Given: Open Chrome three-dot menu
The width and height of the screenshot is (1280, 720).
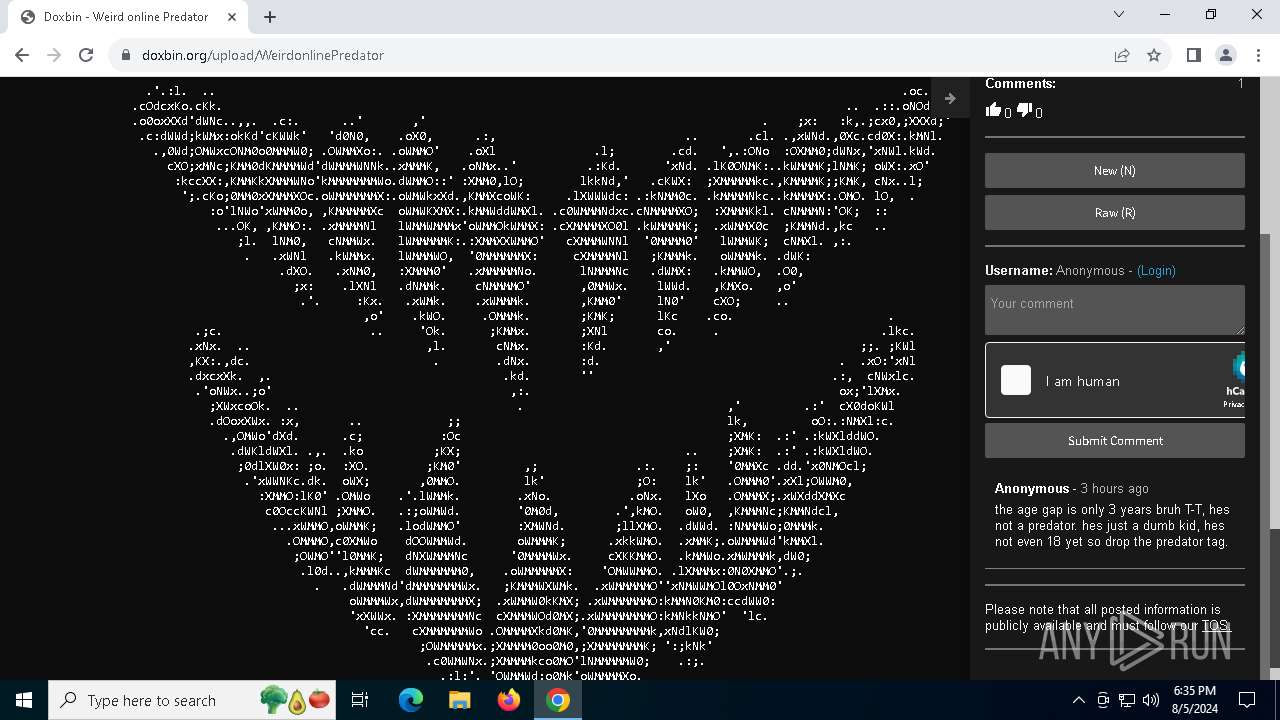Looking at the screenshot, I should [1258, 55].
